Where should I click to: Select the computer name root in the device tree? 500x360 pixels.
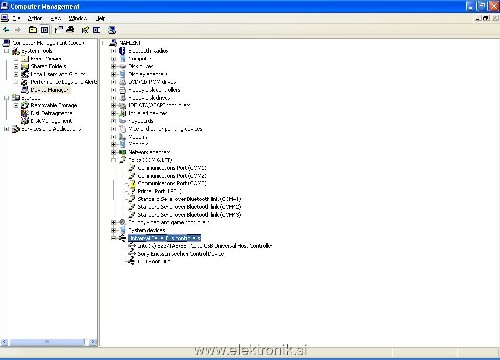[130, 43]
